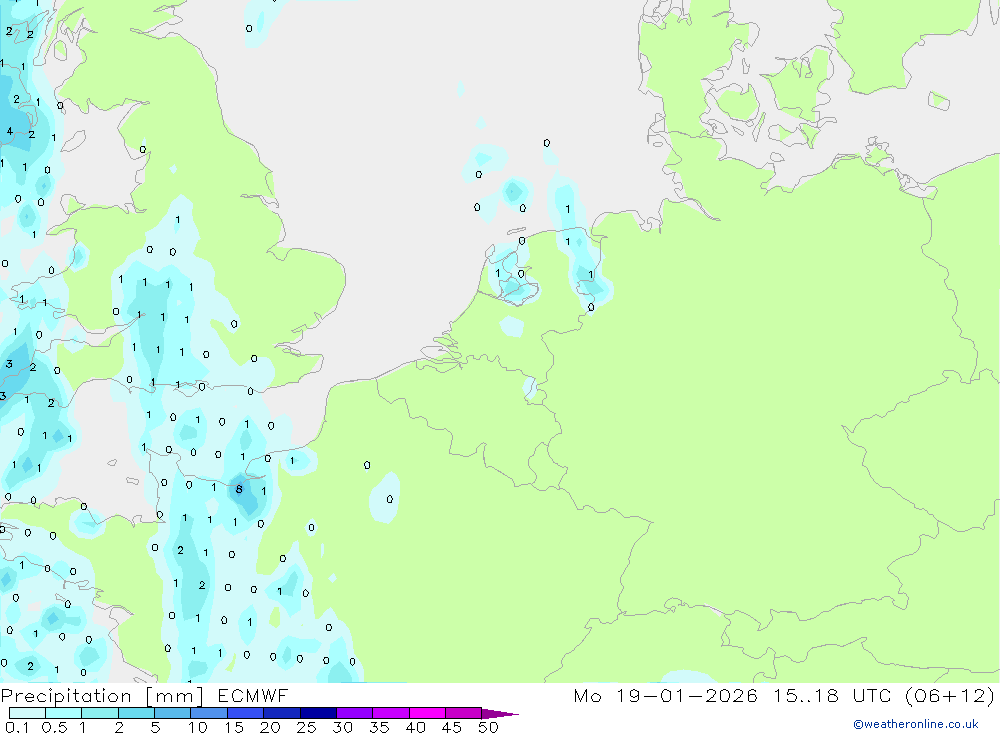1000x733 pixels.
Task: Click the '(06+12)' forecast run text
Action: point(950,696)
